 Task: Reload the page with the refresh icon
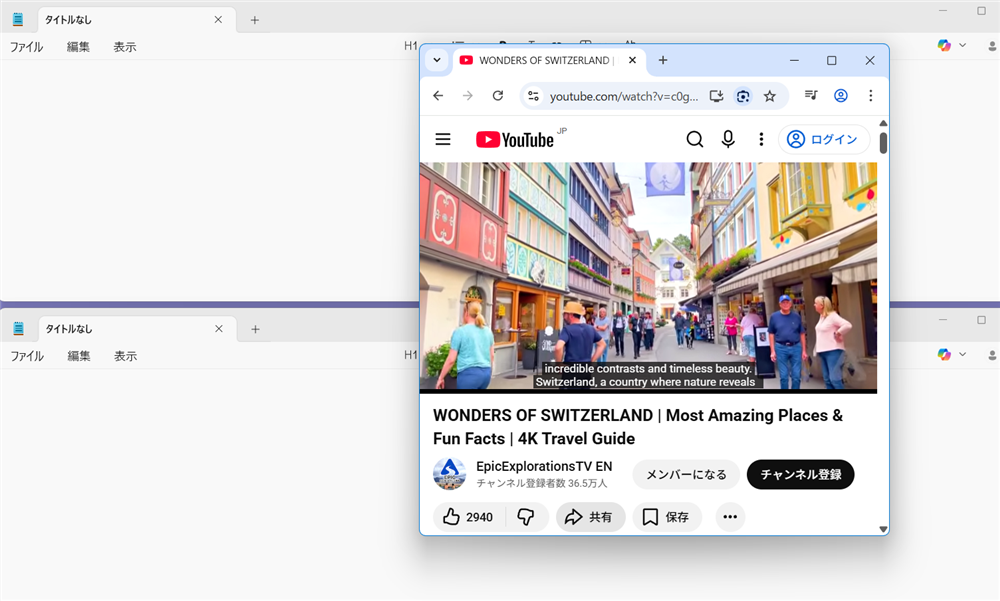click(498, 95)
